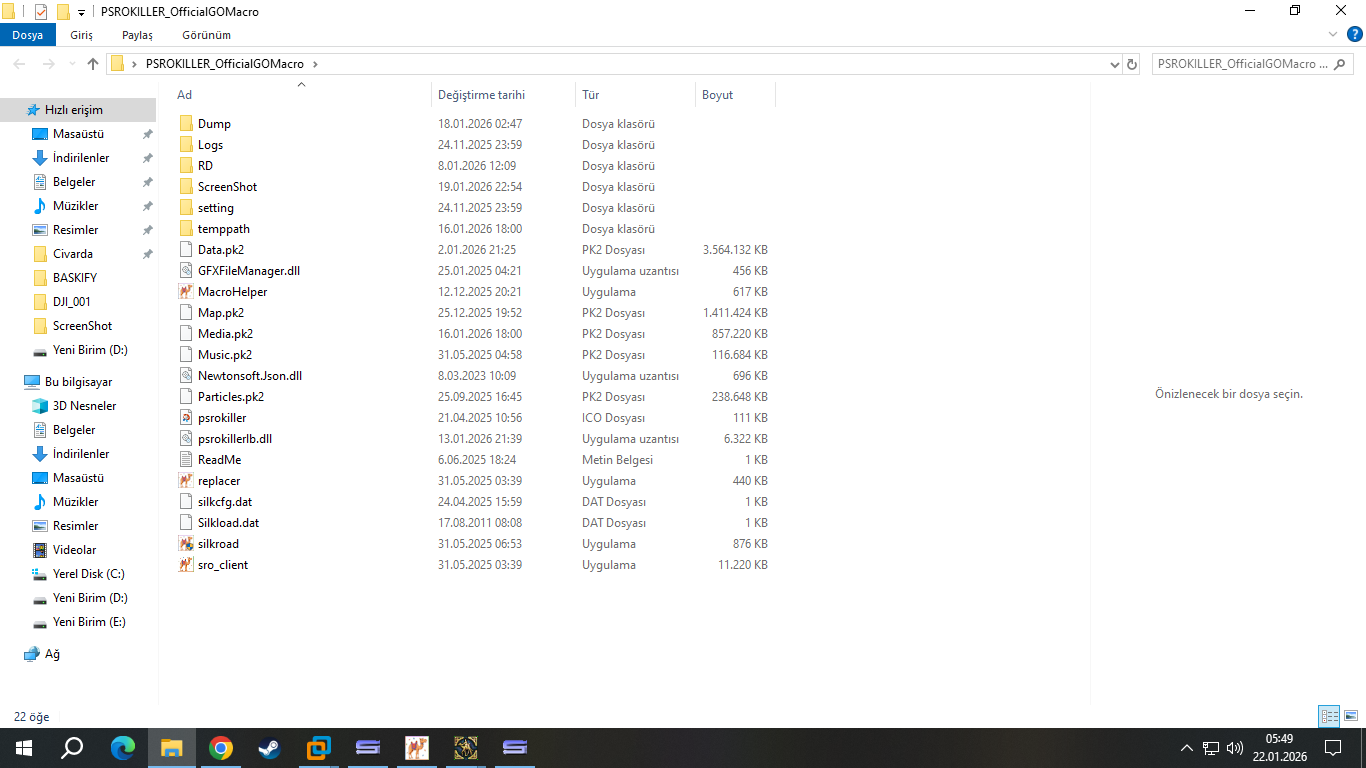Select DJI_001 in the navigation pane
This screenshot has height=768, width=1366.
pyautogui.click(x=72, y=302)
